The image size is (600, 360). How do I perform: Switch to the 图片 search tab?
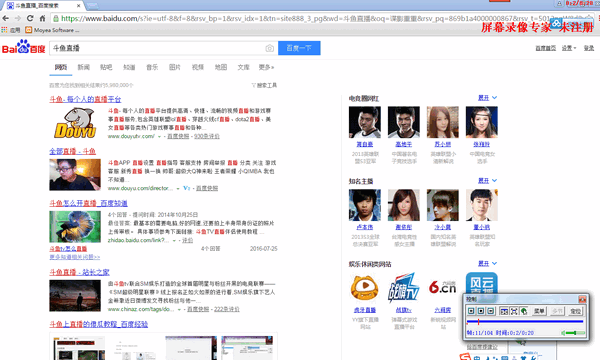175,67
